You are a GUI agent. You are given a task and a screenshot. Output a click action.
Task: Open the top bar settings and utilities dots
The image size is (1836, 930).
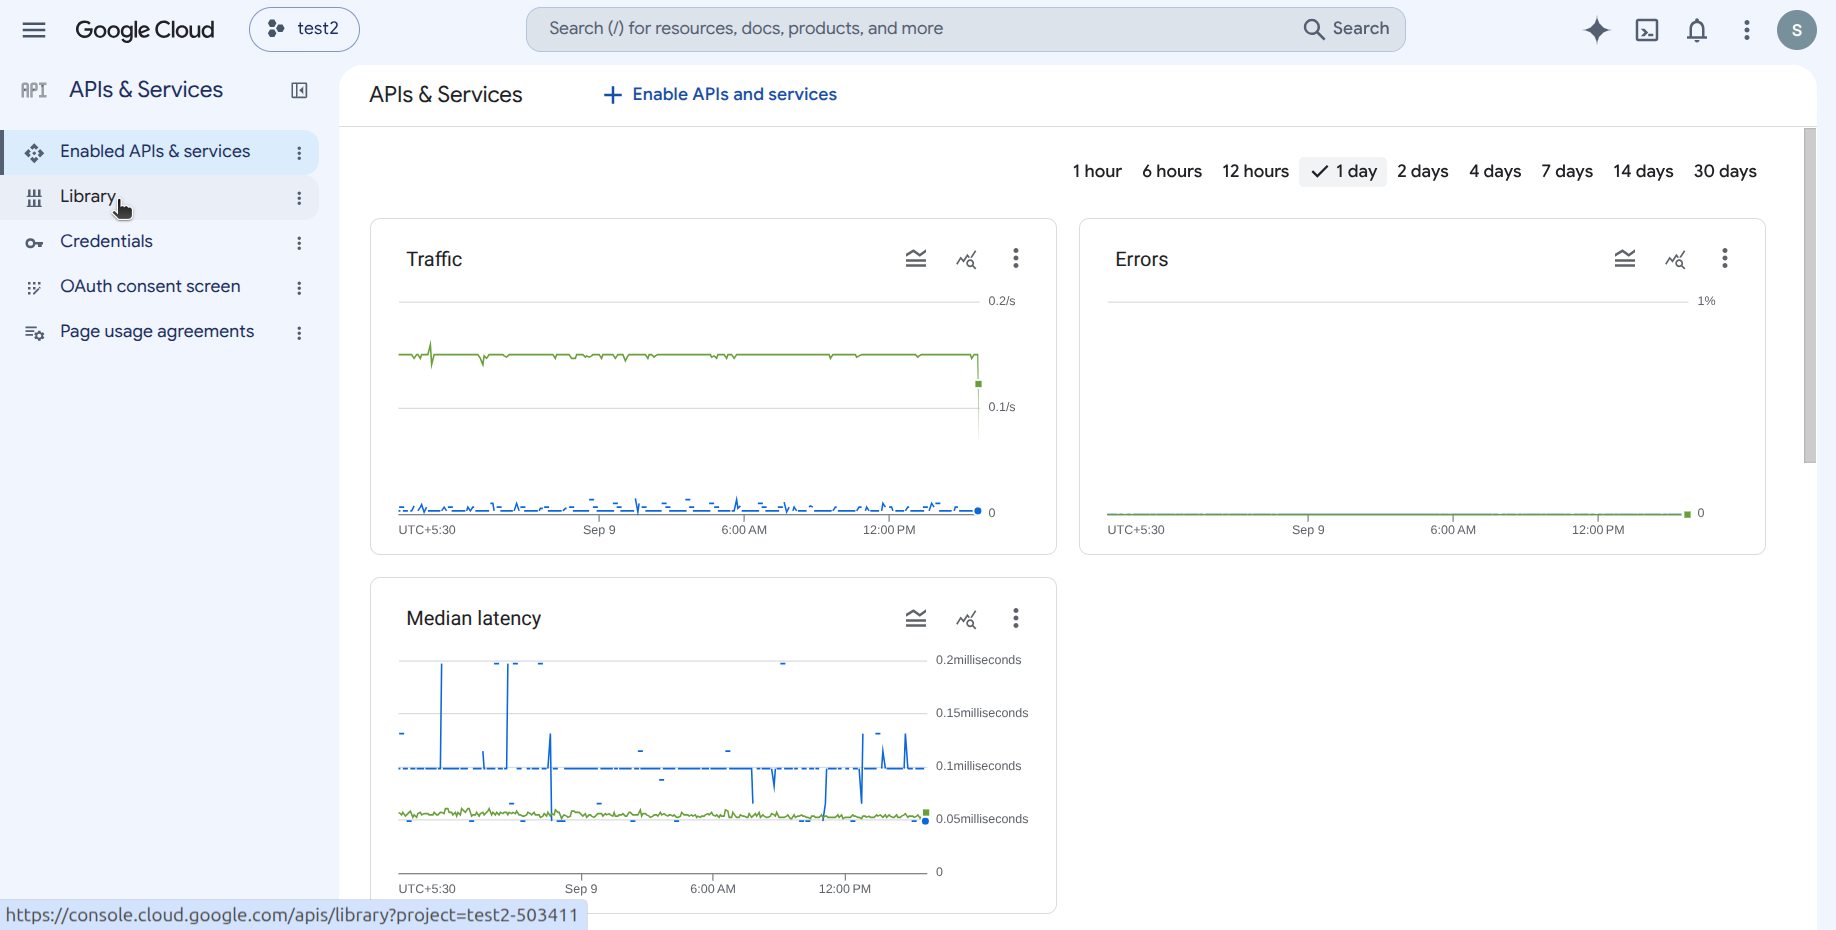pos(1747,30)
